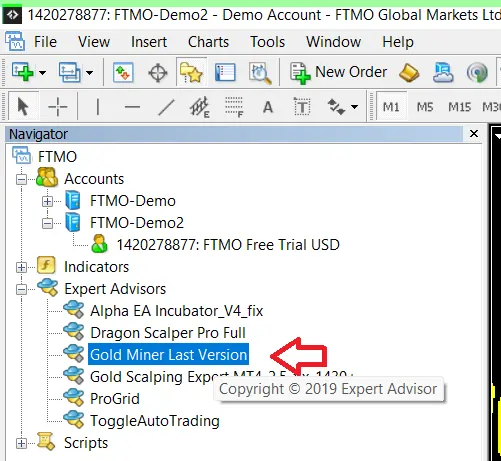This screenshot has width=501, height=461.
Task: Select the vertical line drawing tool
Action: point(98,107)
